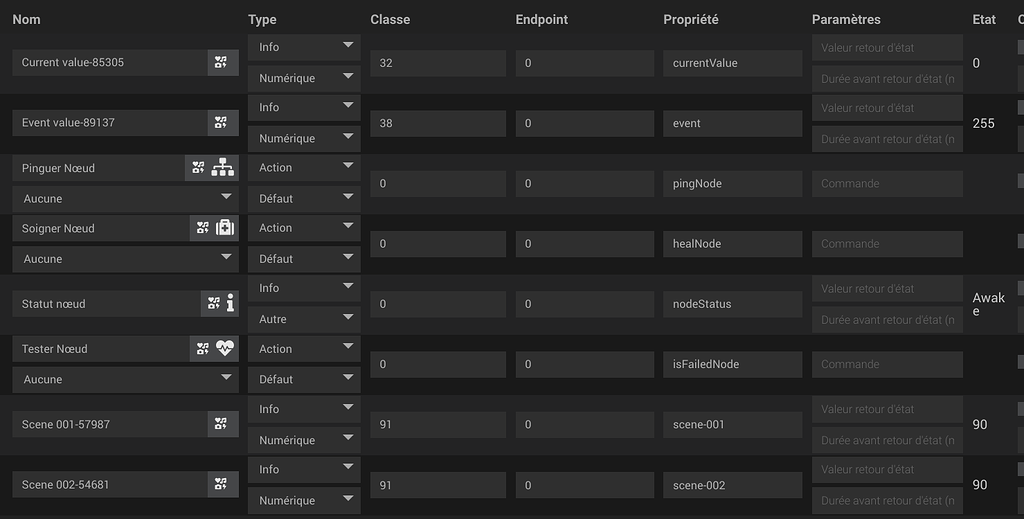Open the Autre subtype dropdown for Statut nœud
This screenshot has height=519, width=1024.
304,320
